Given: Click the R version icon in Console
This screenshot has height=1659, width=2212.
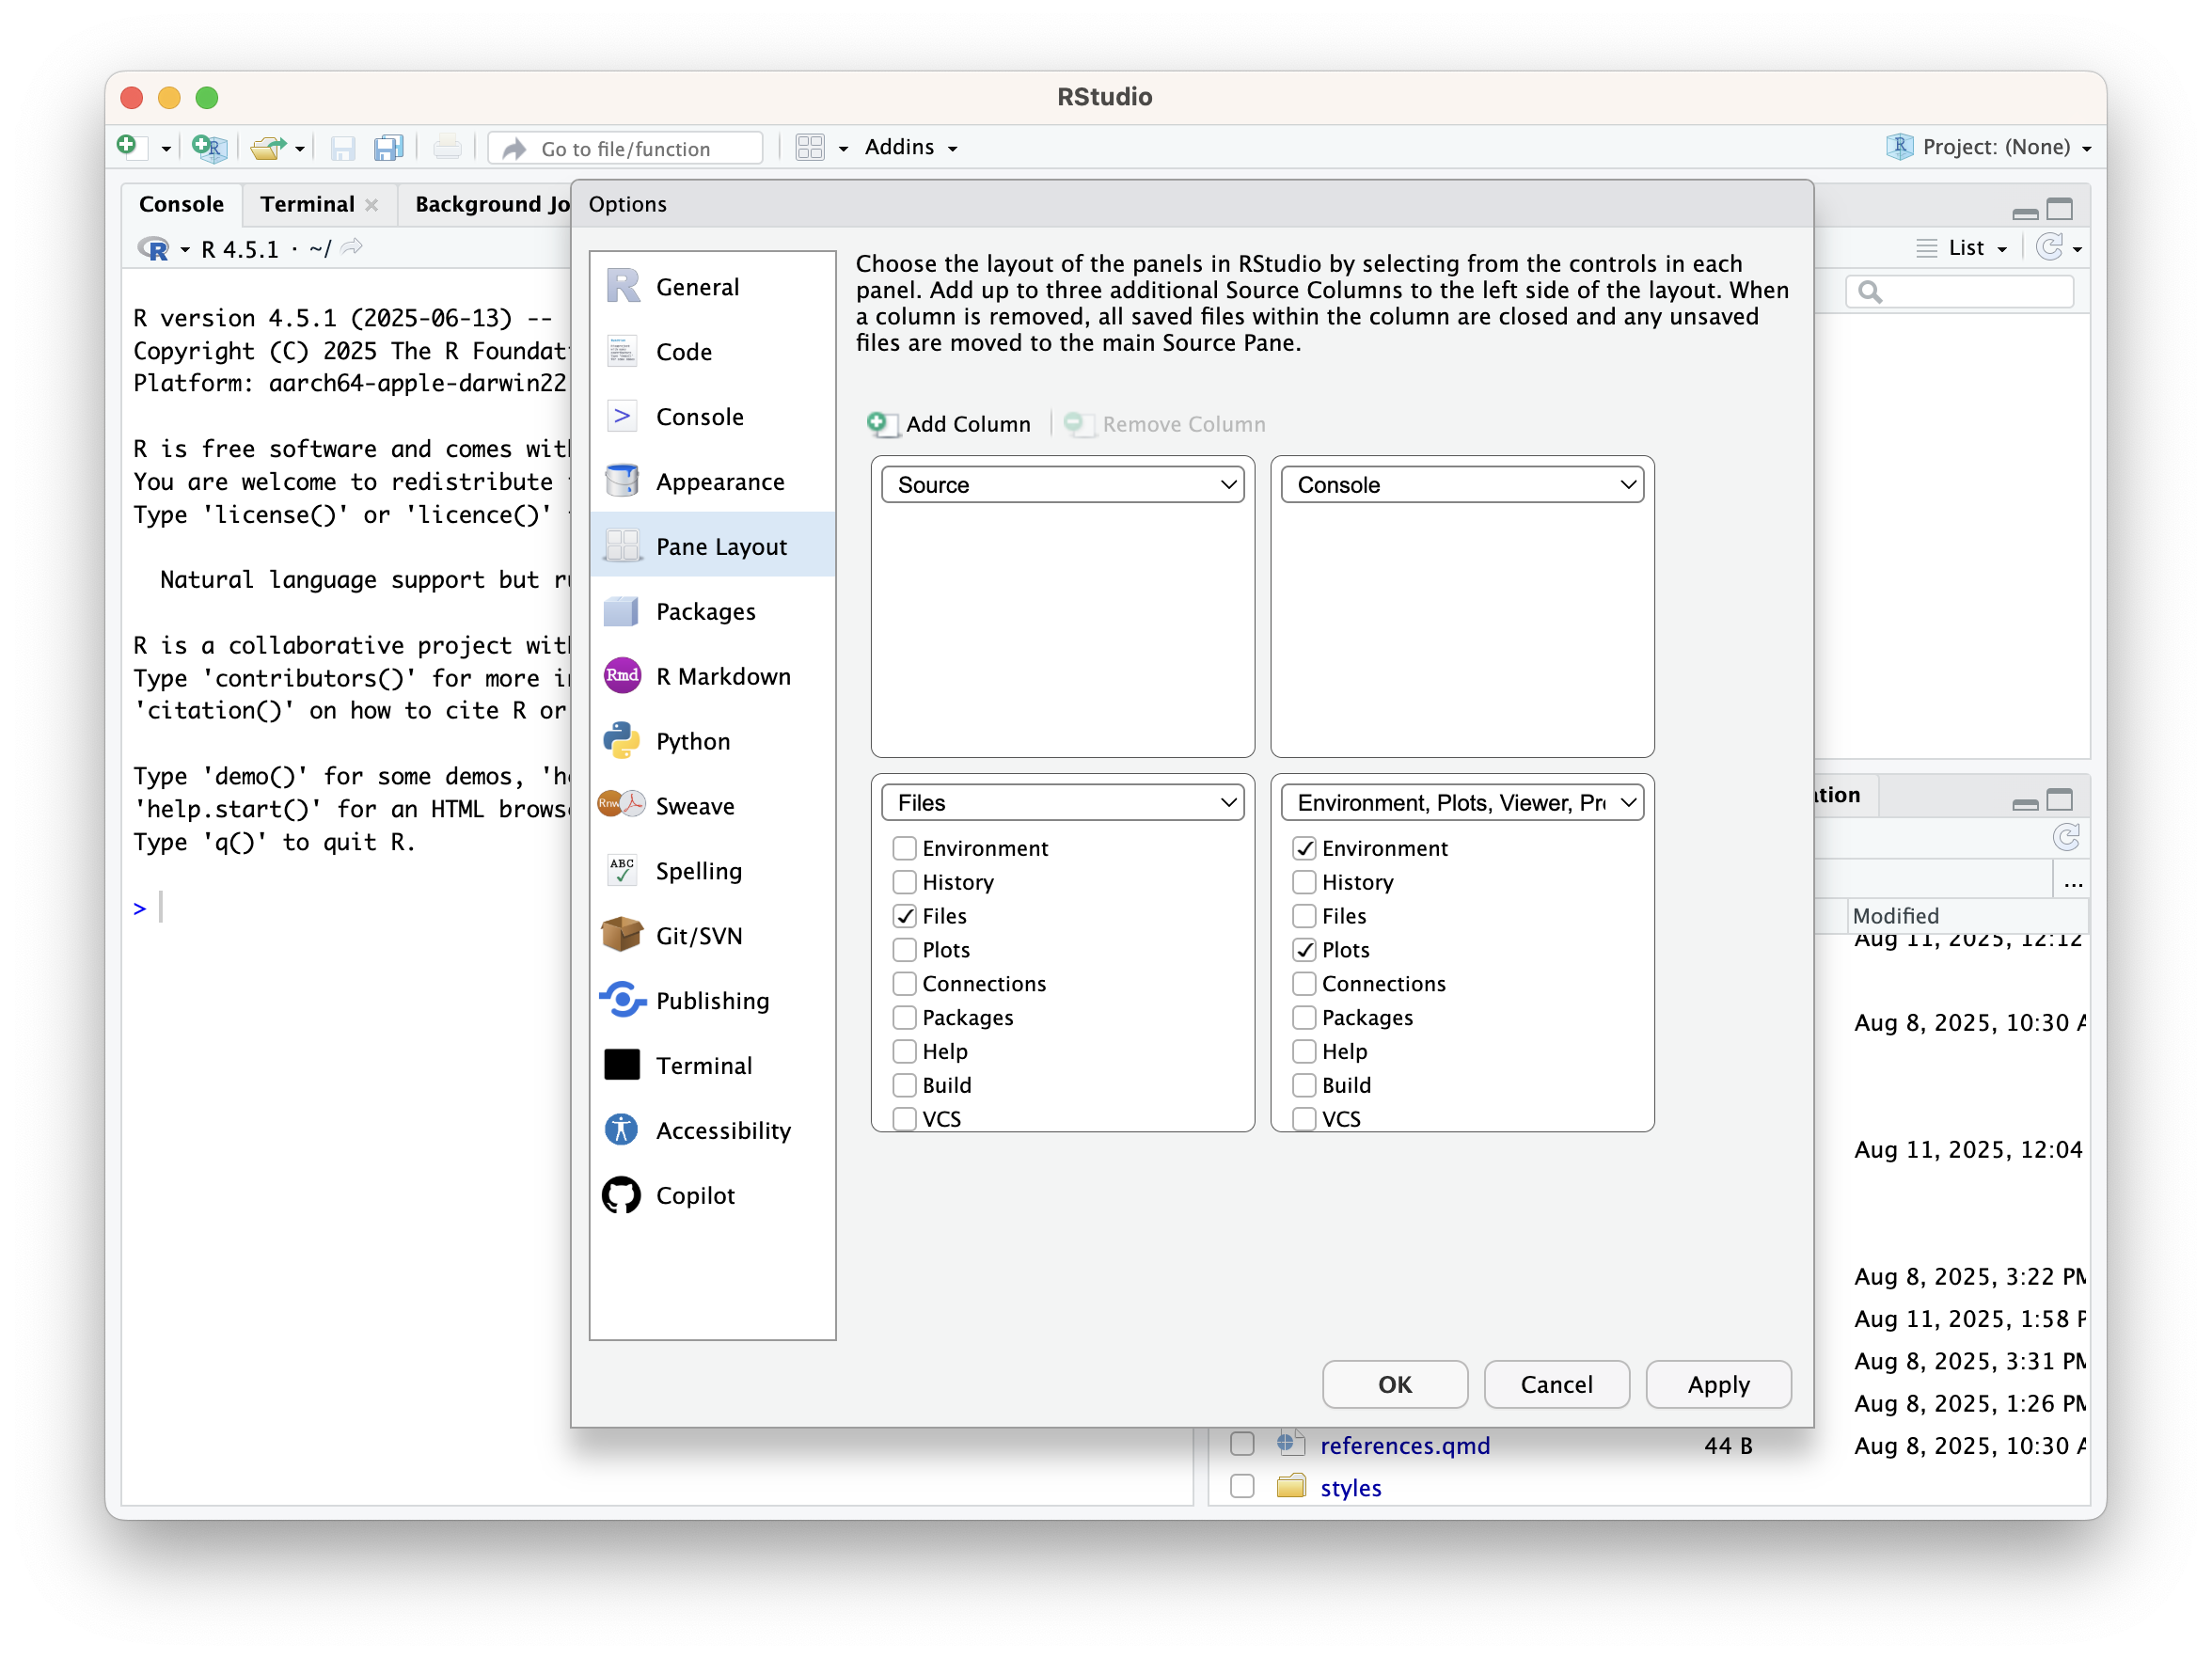Looking at the screenshot, I should (x=155, y=249).
